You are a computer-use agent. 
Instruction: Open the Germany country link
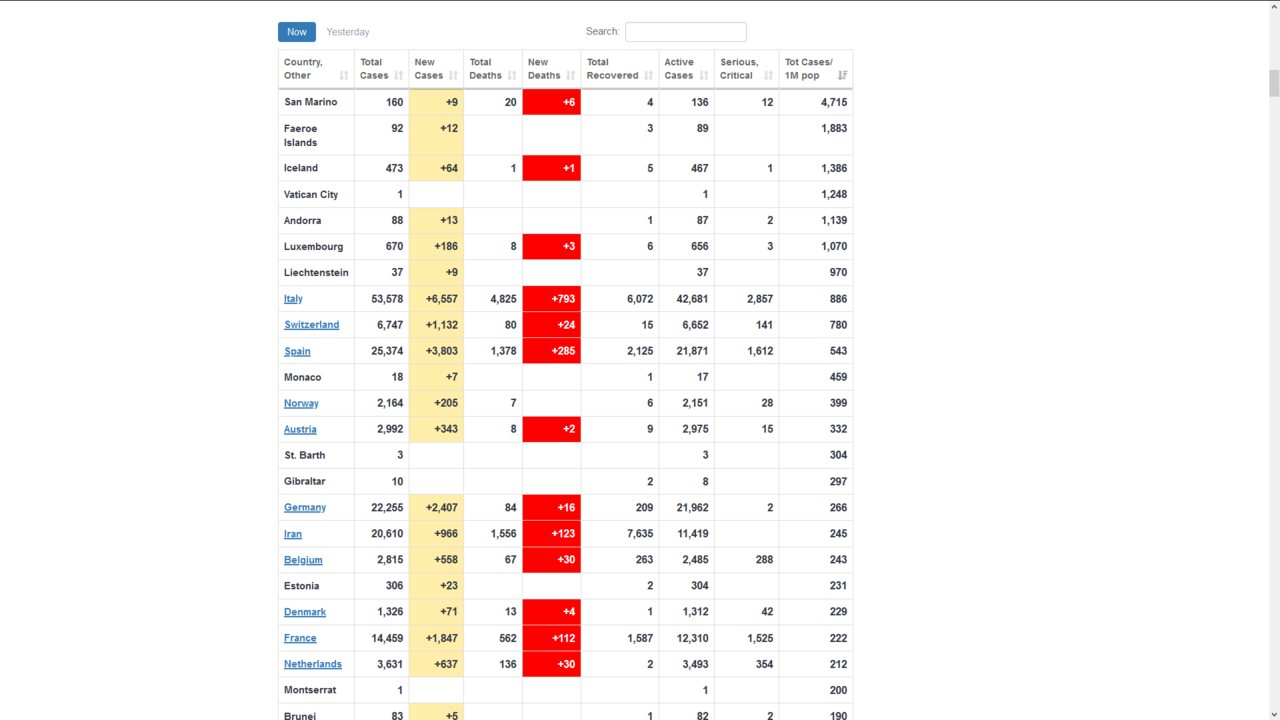305,508
